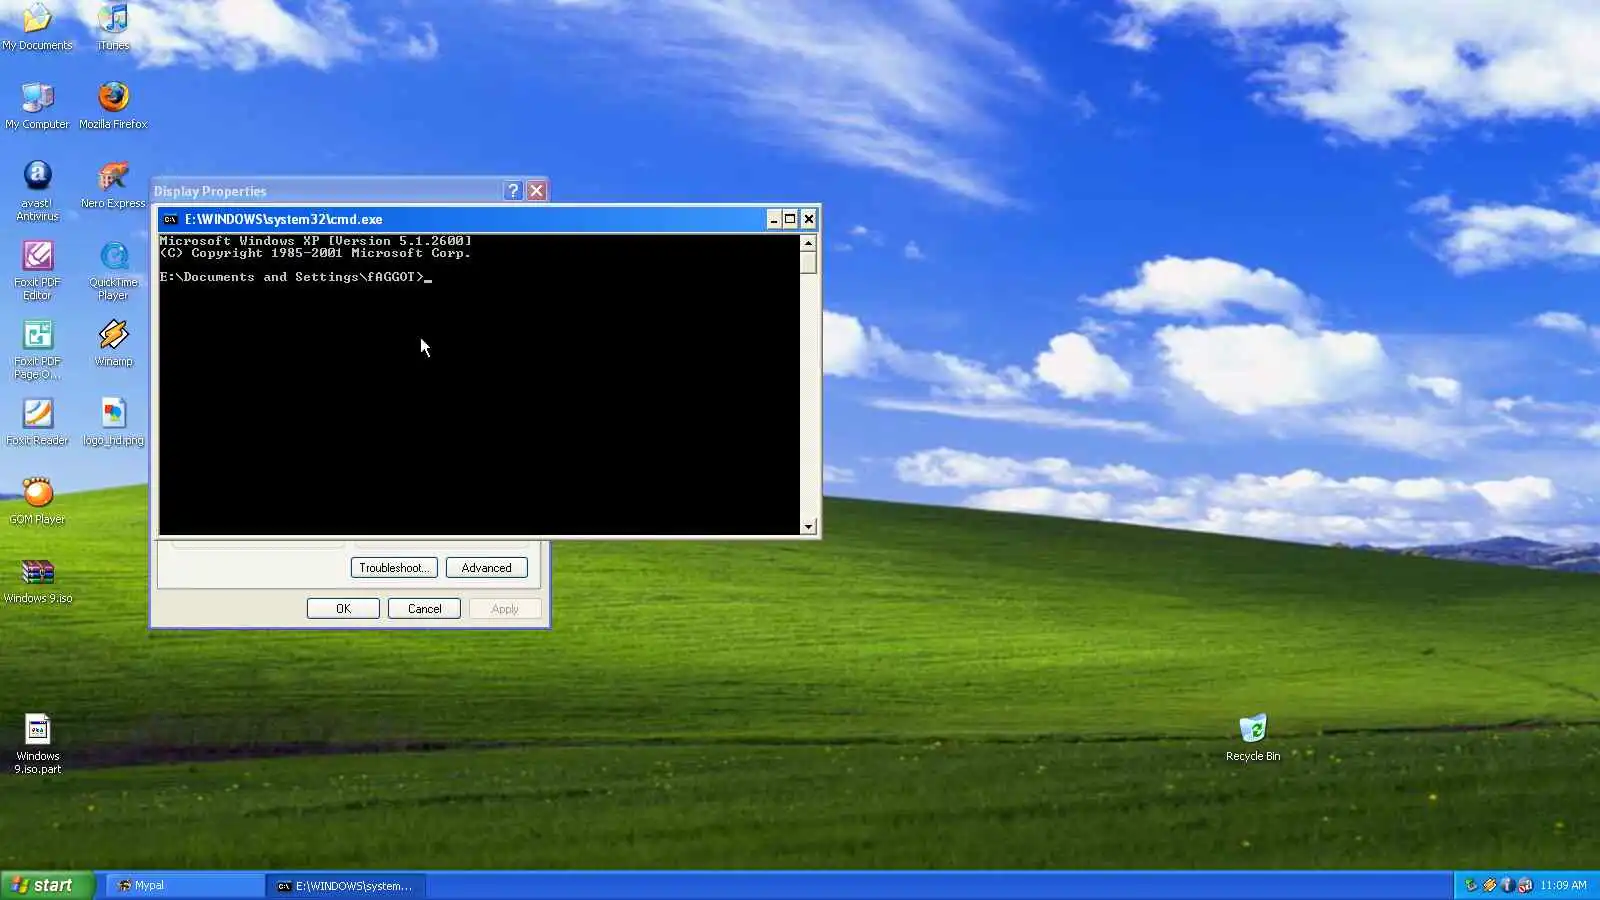The height and width of the screenshot is (900, 1600).
Task: Cancel the Display Properties dialog
Action: point(424,609)
